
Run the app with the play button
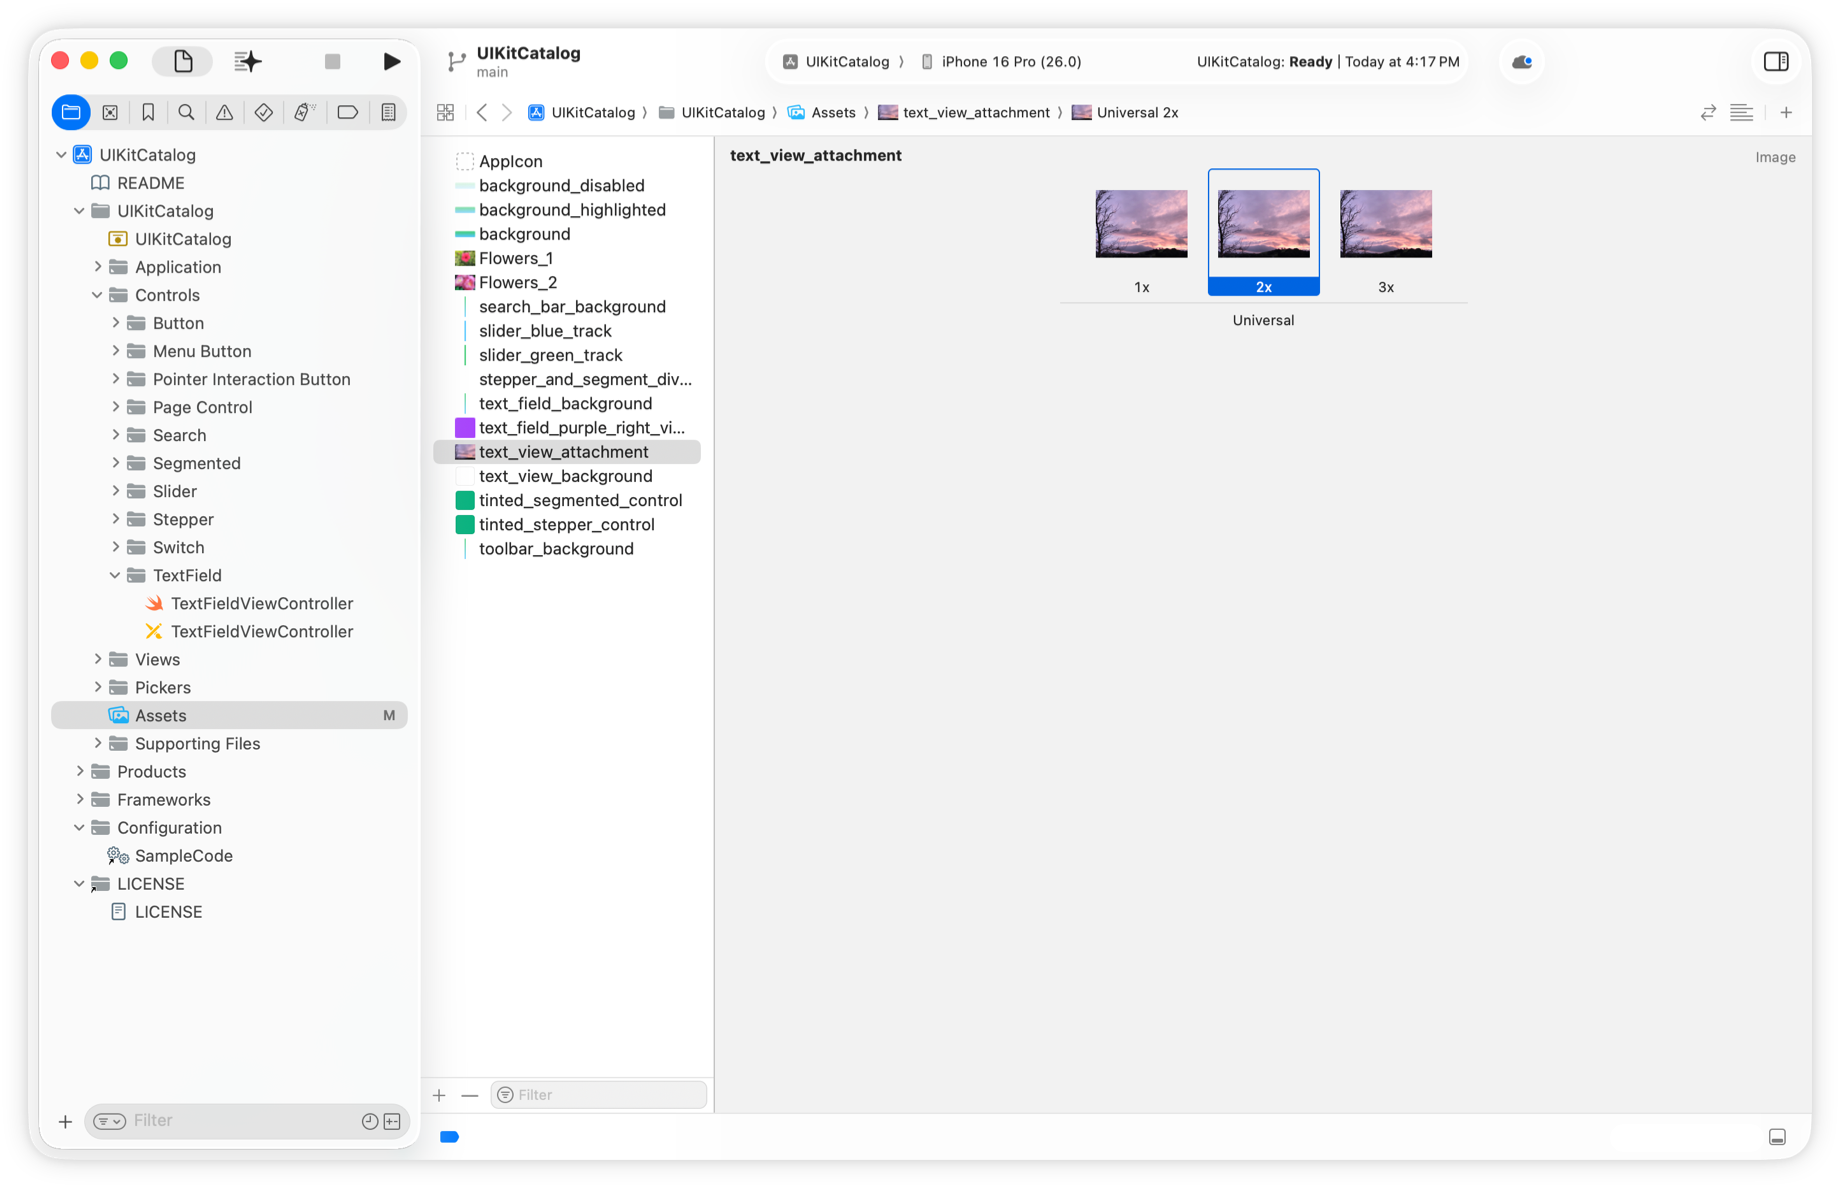392,61
